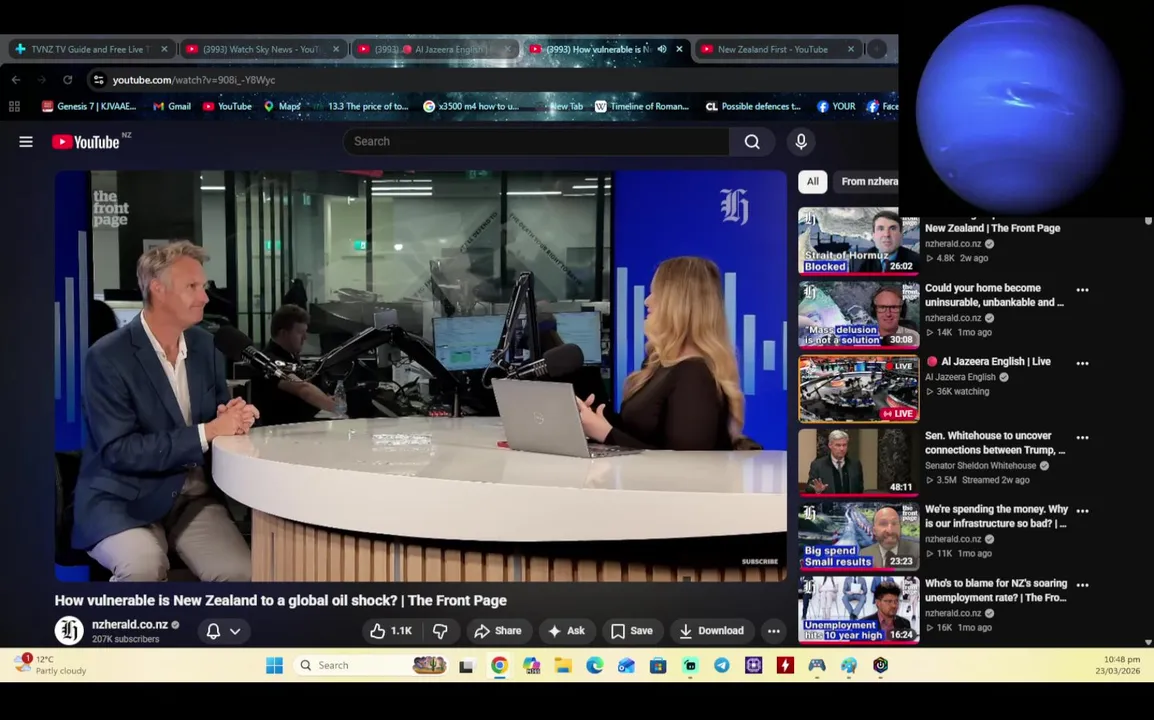Like the video with thumbs up
This screenshot has width=1154, height=720.
(391, 631)
